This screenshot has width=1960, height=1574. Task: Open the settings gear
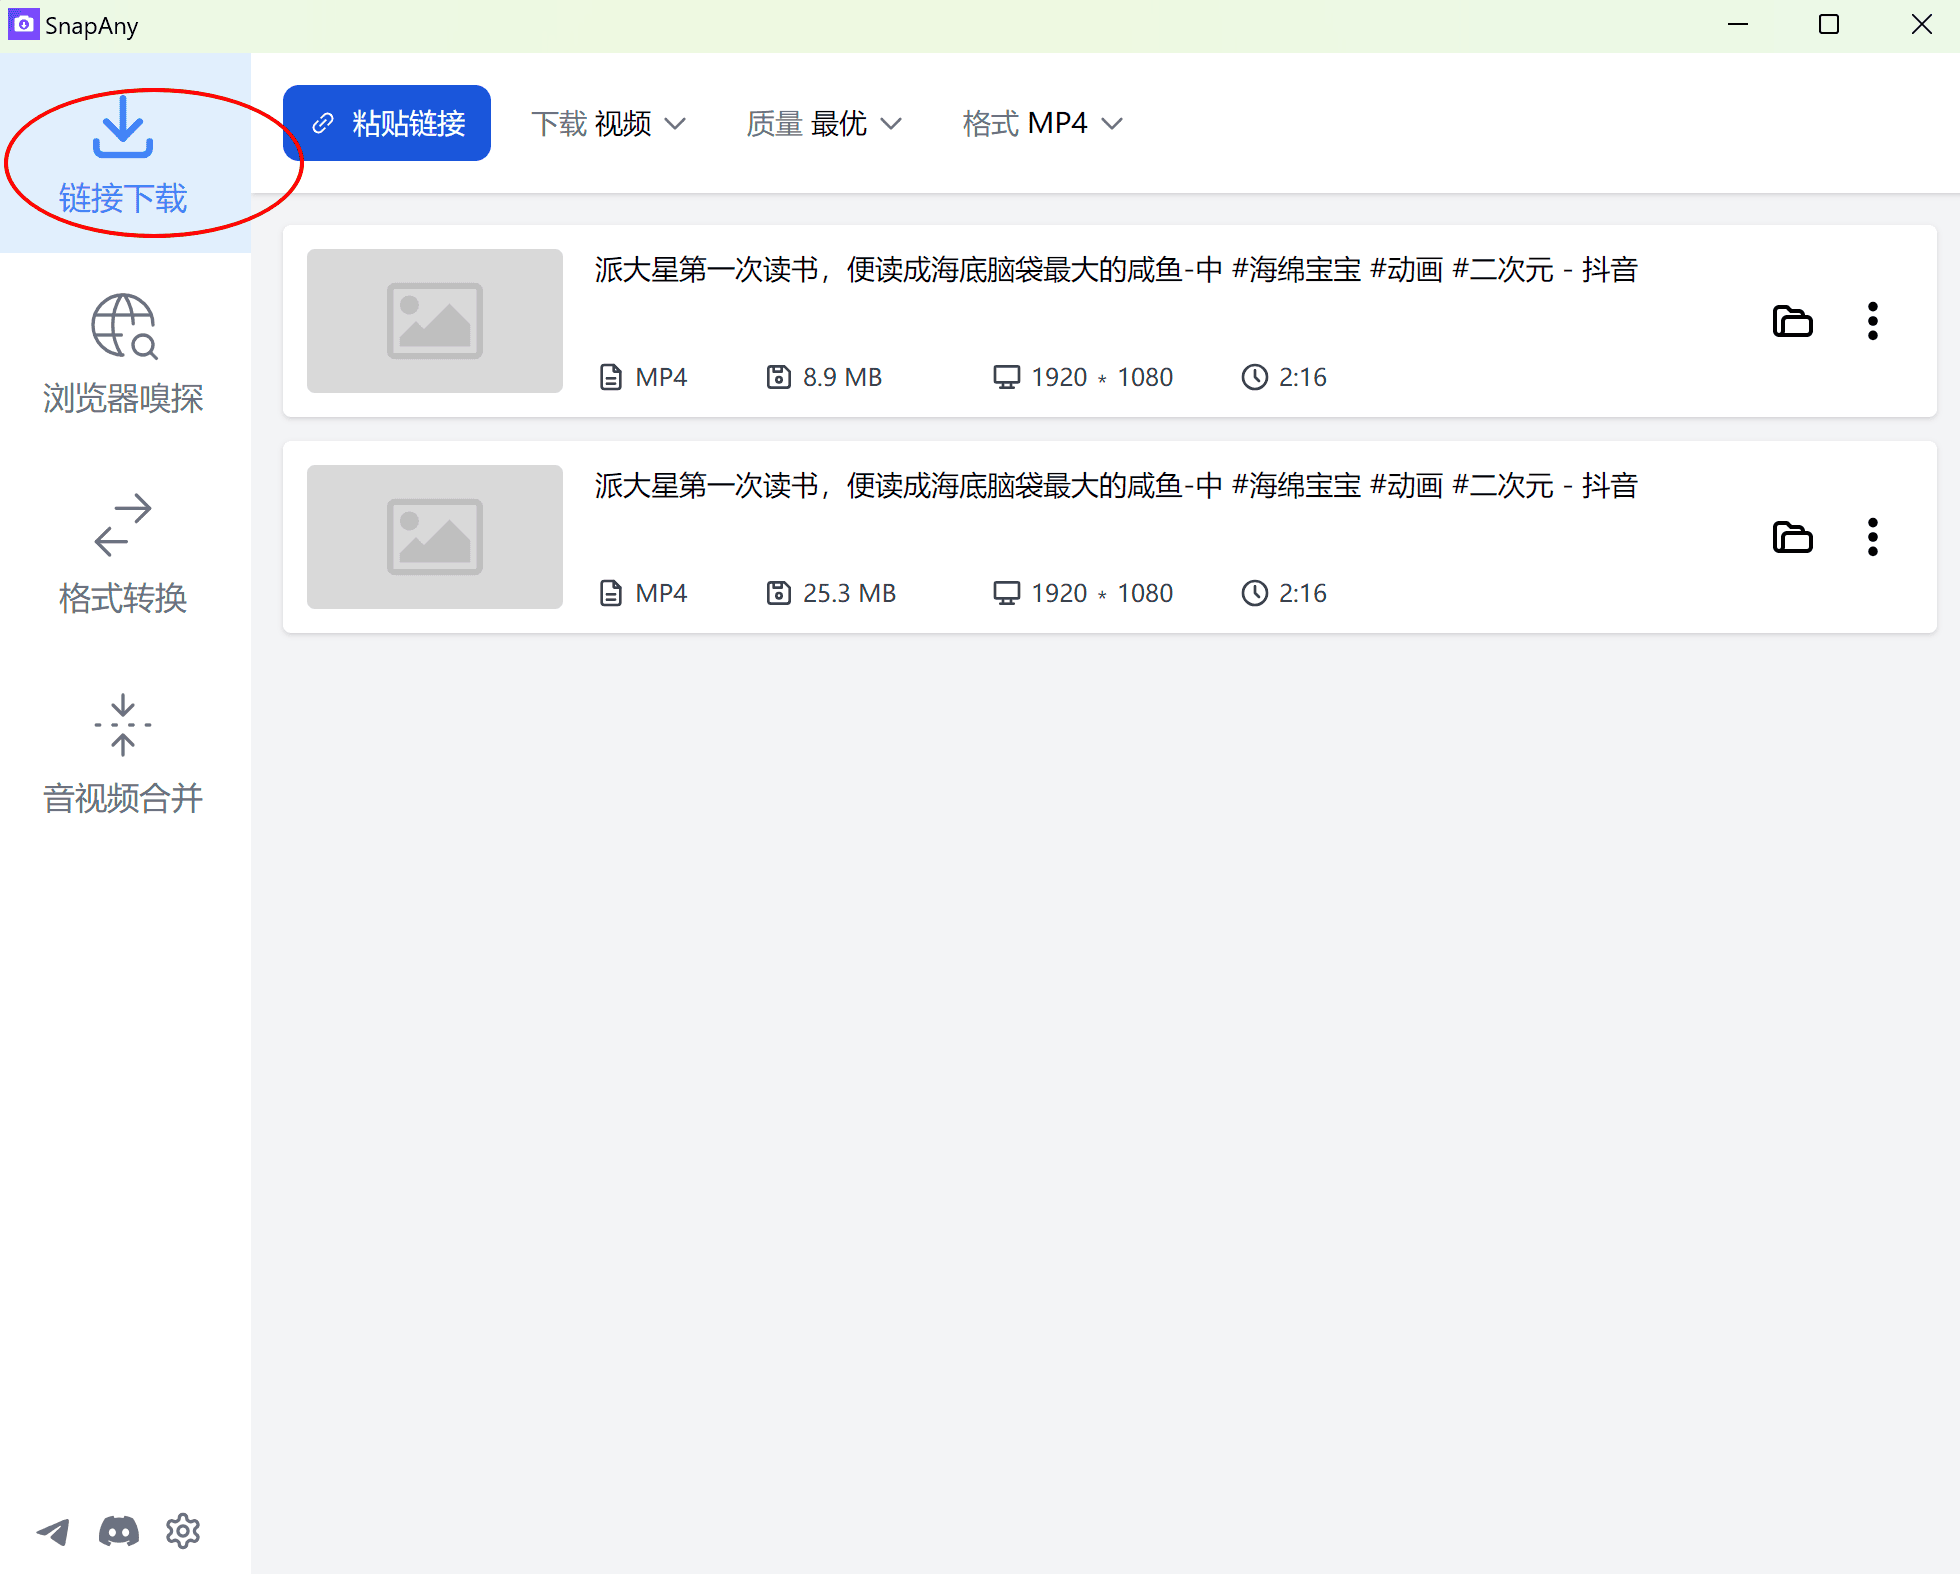(183, 1531)
